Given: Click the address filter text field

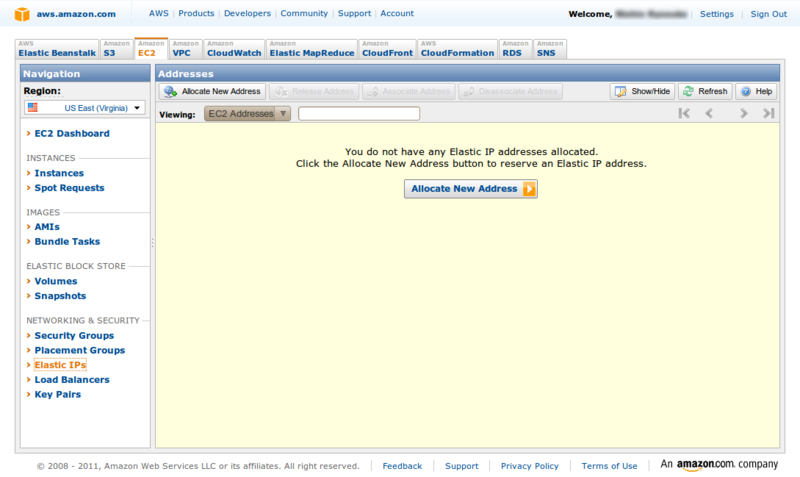Looking at the screenshot, I should click(359, 114).
